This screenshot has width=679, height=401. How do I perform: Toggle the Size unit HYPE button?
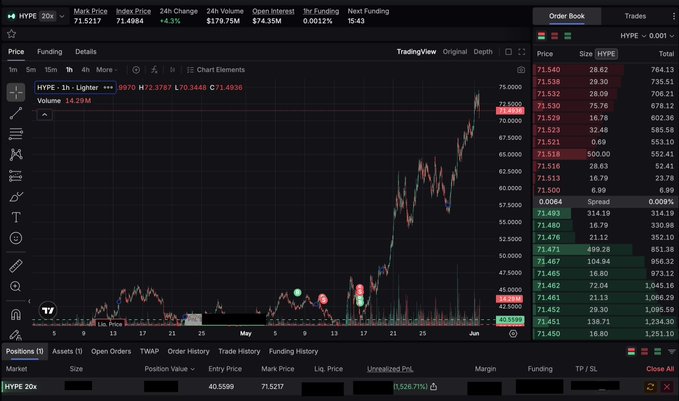(x=606, y=54)
